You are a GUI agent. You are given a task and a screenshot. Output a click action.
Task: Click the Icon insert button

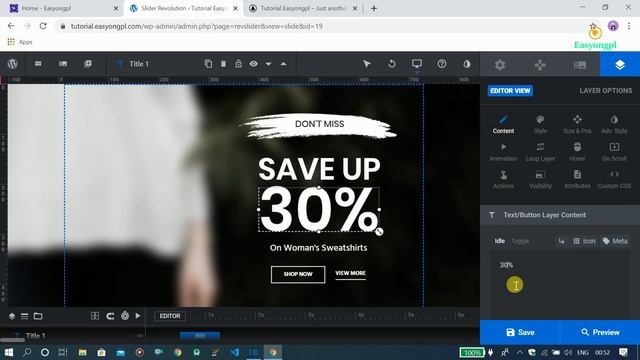(x=584, y=241)
